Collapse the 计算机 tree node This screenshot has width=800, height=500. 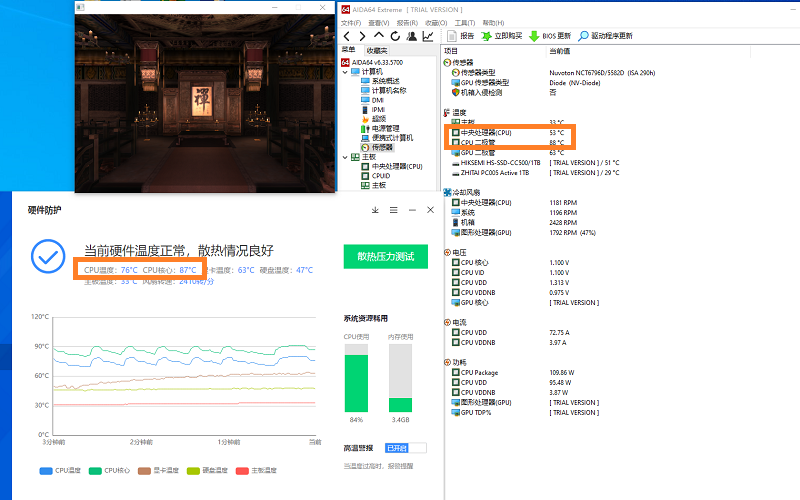[x=345, y=72]
